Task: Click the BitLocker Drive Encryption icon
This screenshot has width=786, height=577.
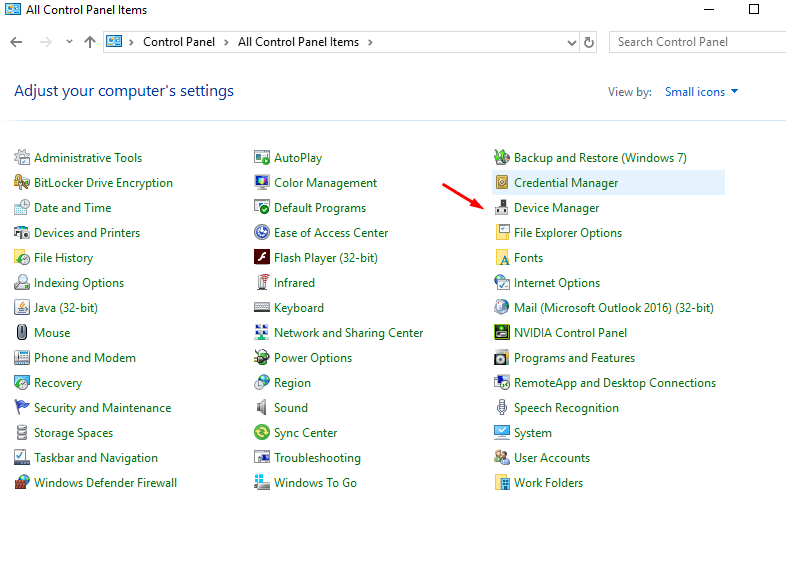Action: [22, 183]
